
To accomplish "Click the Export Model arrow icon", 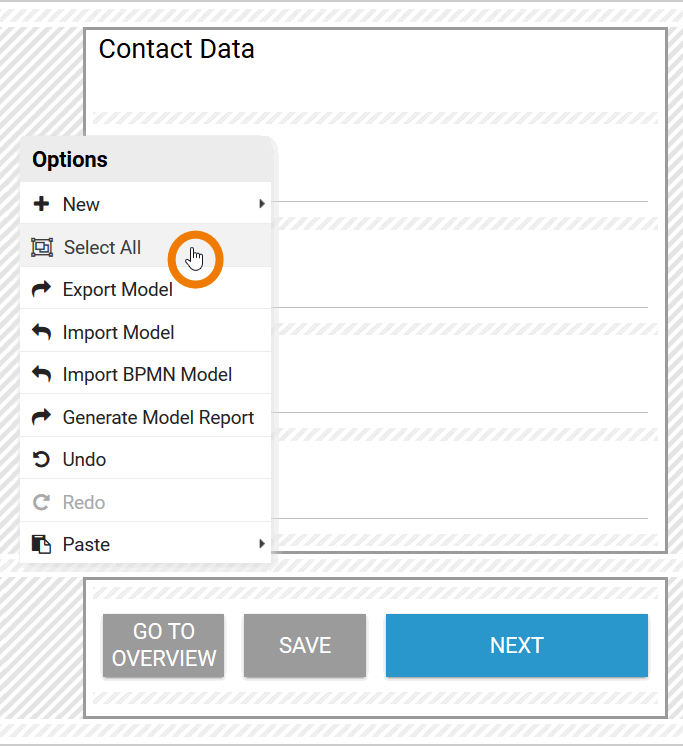I will tap(41, 290).
